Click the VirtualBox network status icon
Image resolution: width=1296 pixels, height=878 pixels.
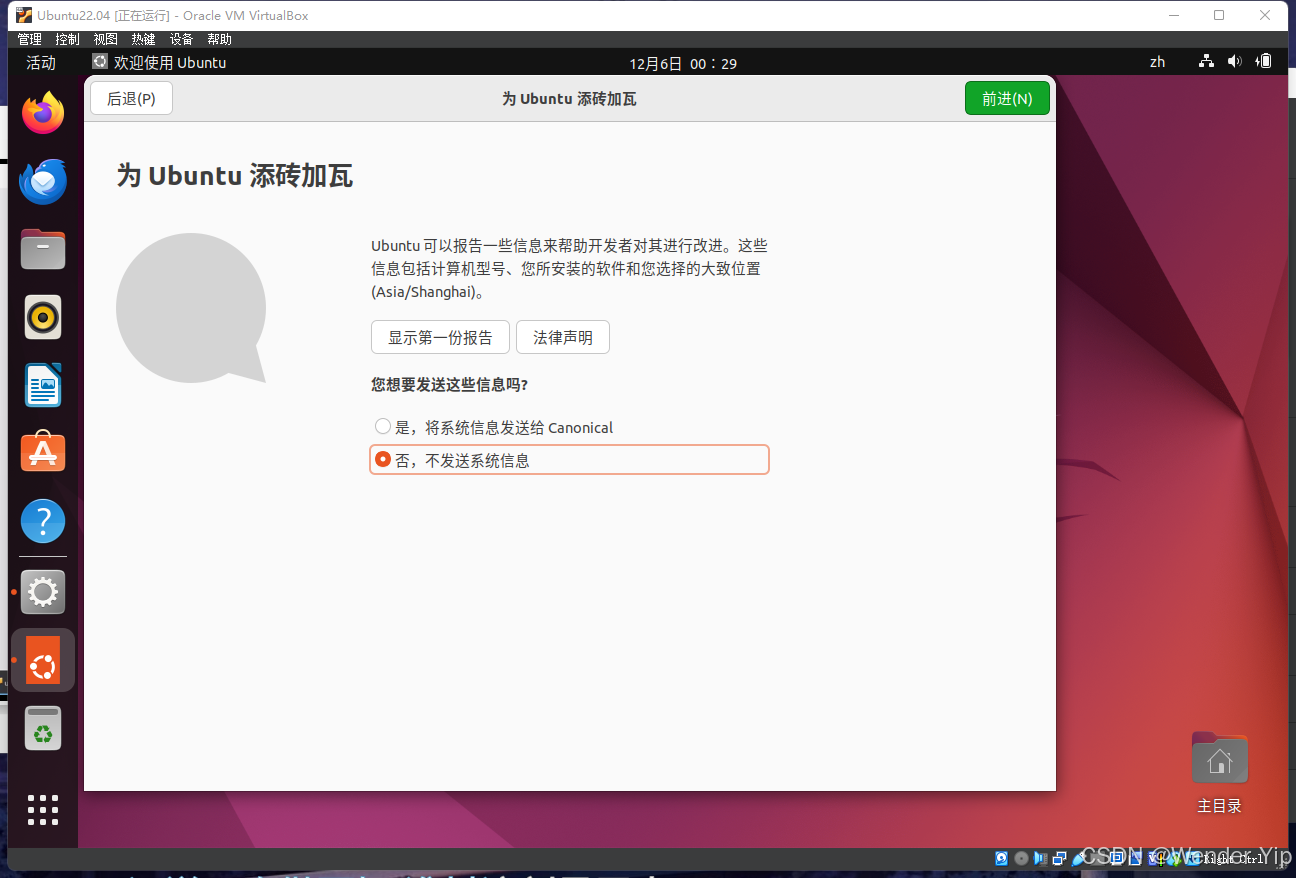[1059, 858]
